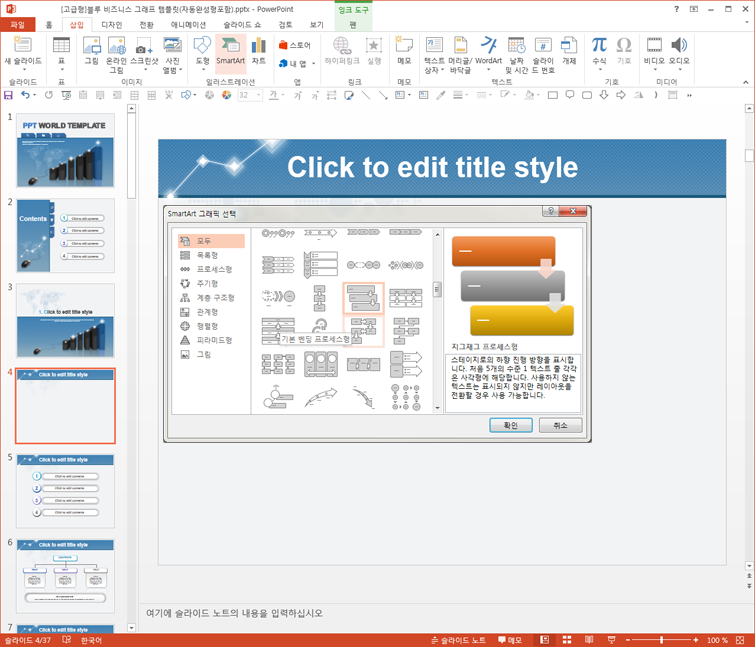Image resolution: width=755 pixels, height=647 pixels.
Task: Click Fit slide to window icon
Action: click(x=740, y=640)
